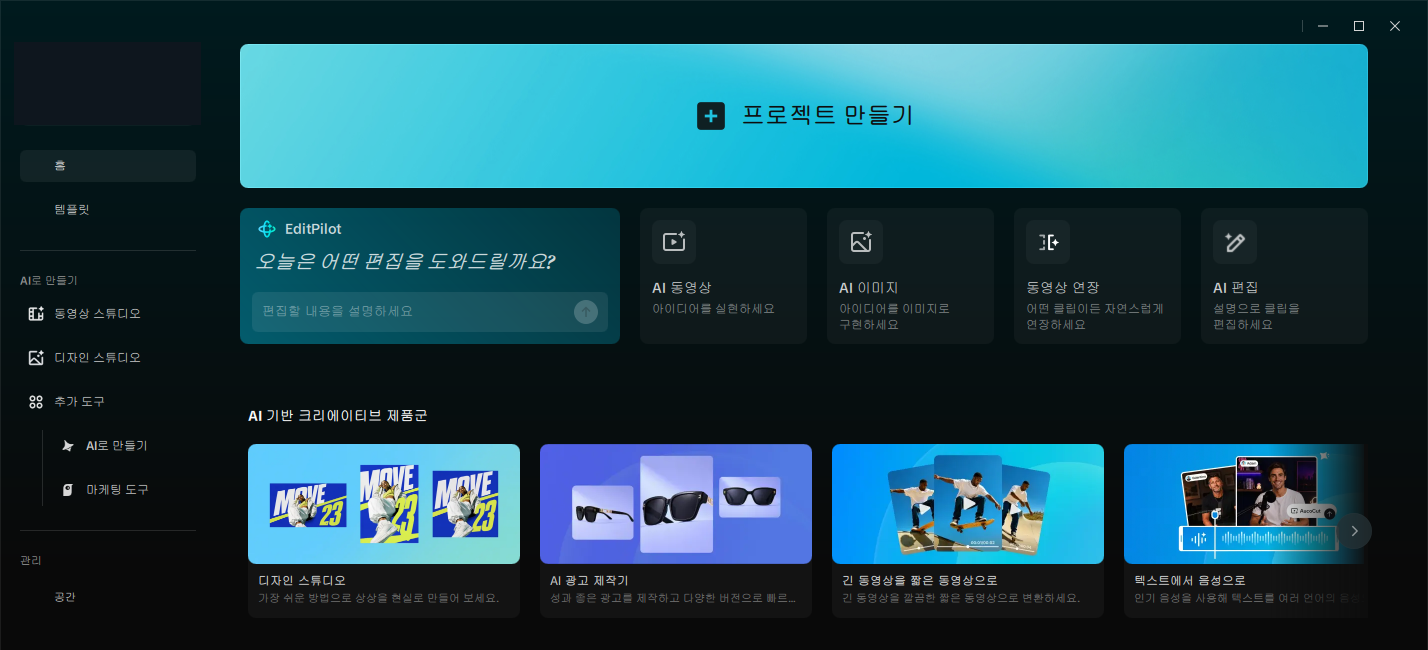The height and width of the screenshot is (650, 1428).
Task: Open the 홈 page in the sidebar
Action: tap(108, 166)
